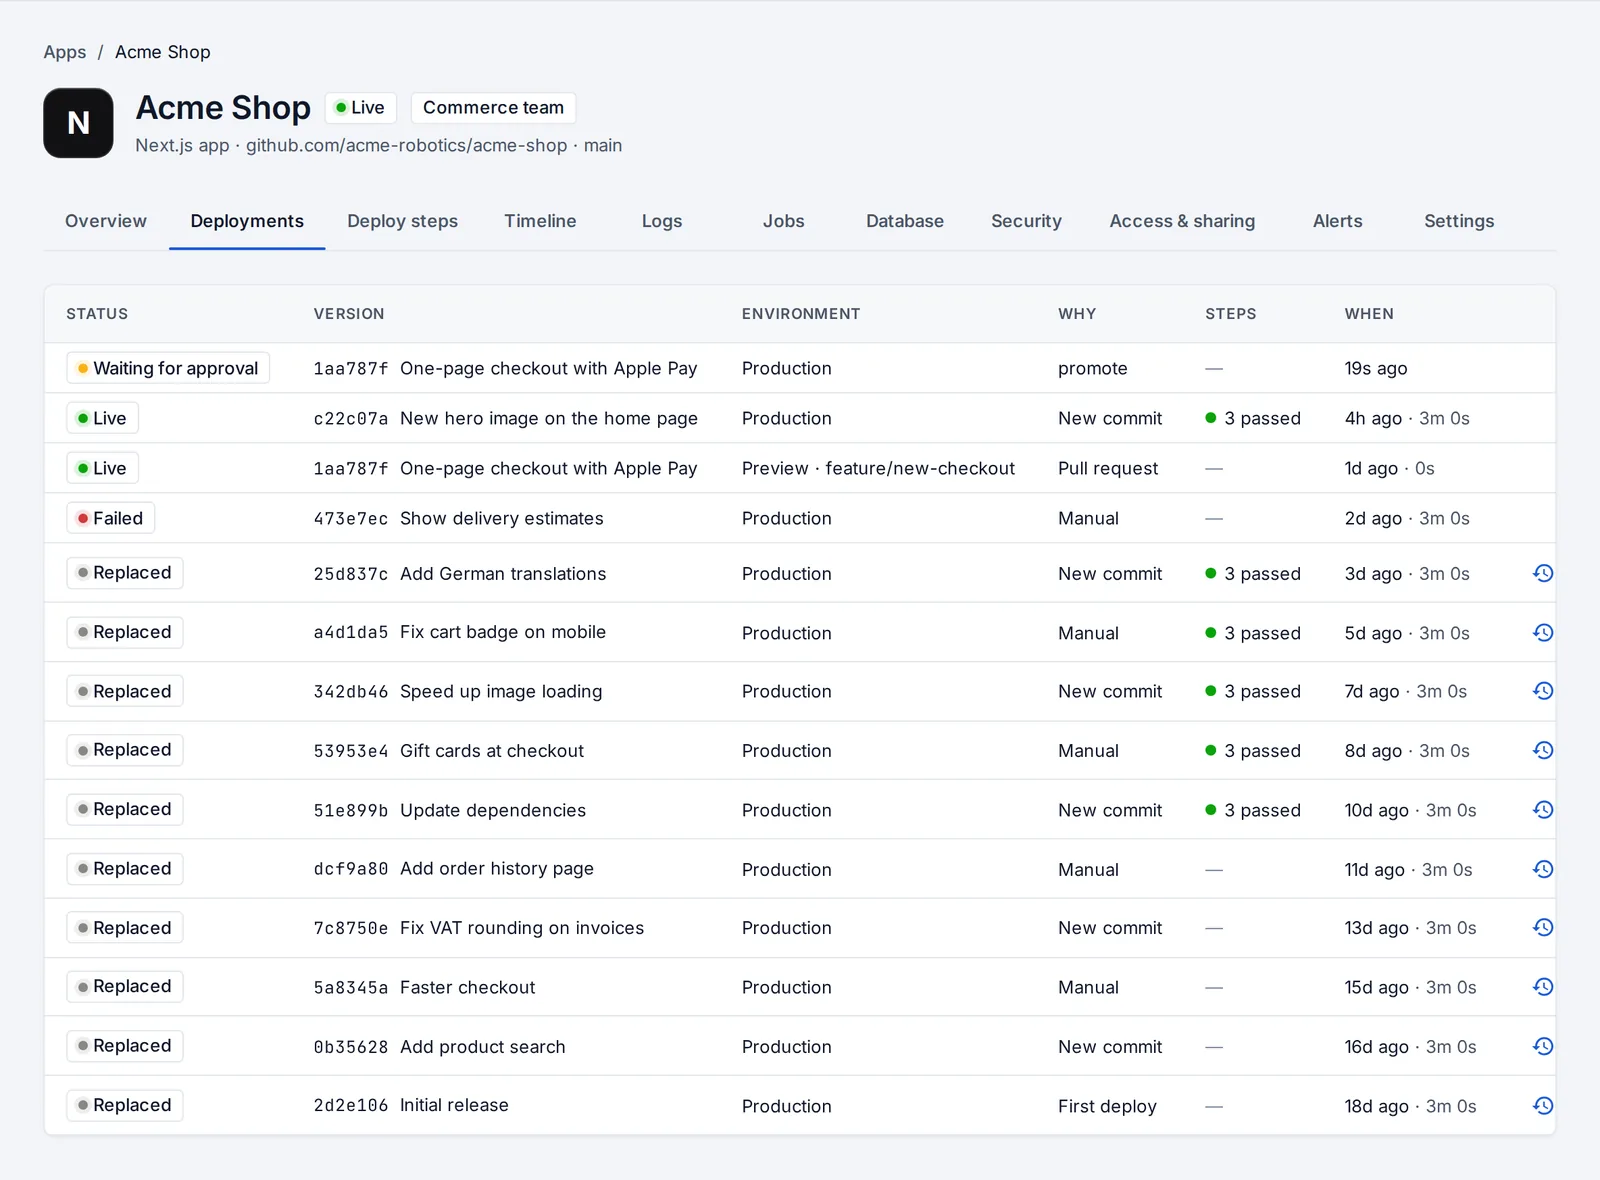Screen dimensions: 1600x1180
Task: Click the Commerce team badge
Action: 493,107
